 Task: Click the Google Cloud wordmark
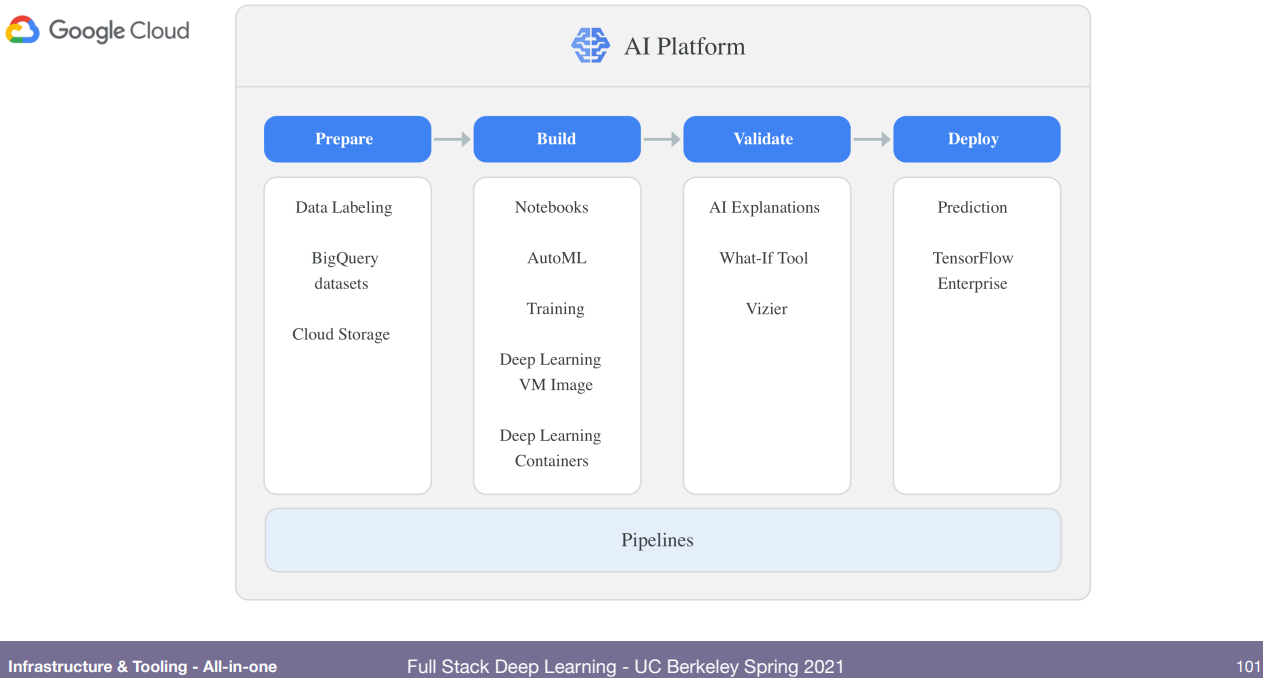(x=119, y=31)
